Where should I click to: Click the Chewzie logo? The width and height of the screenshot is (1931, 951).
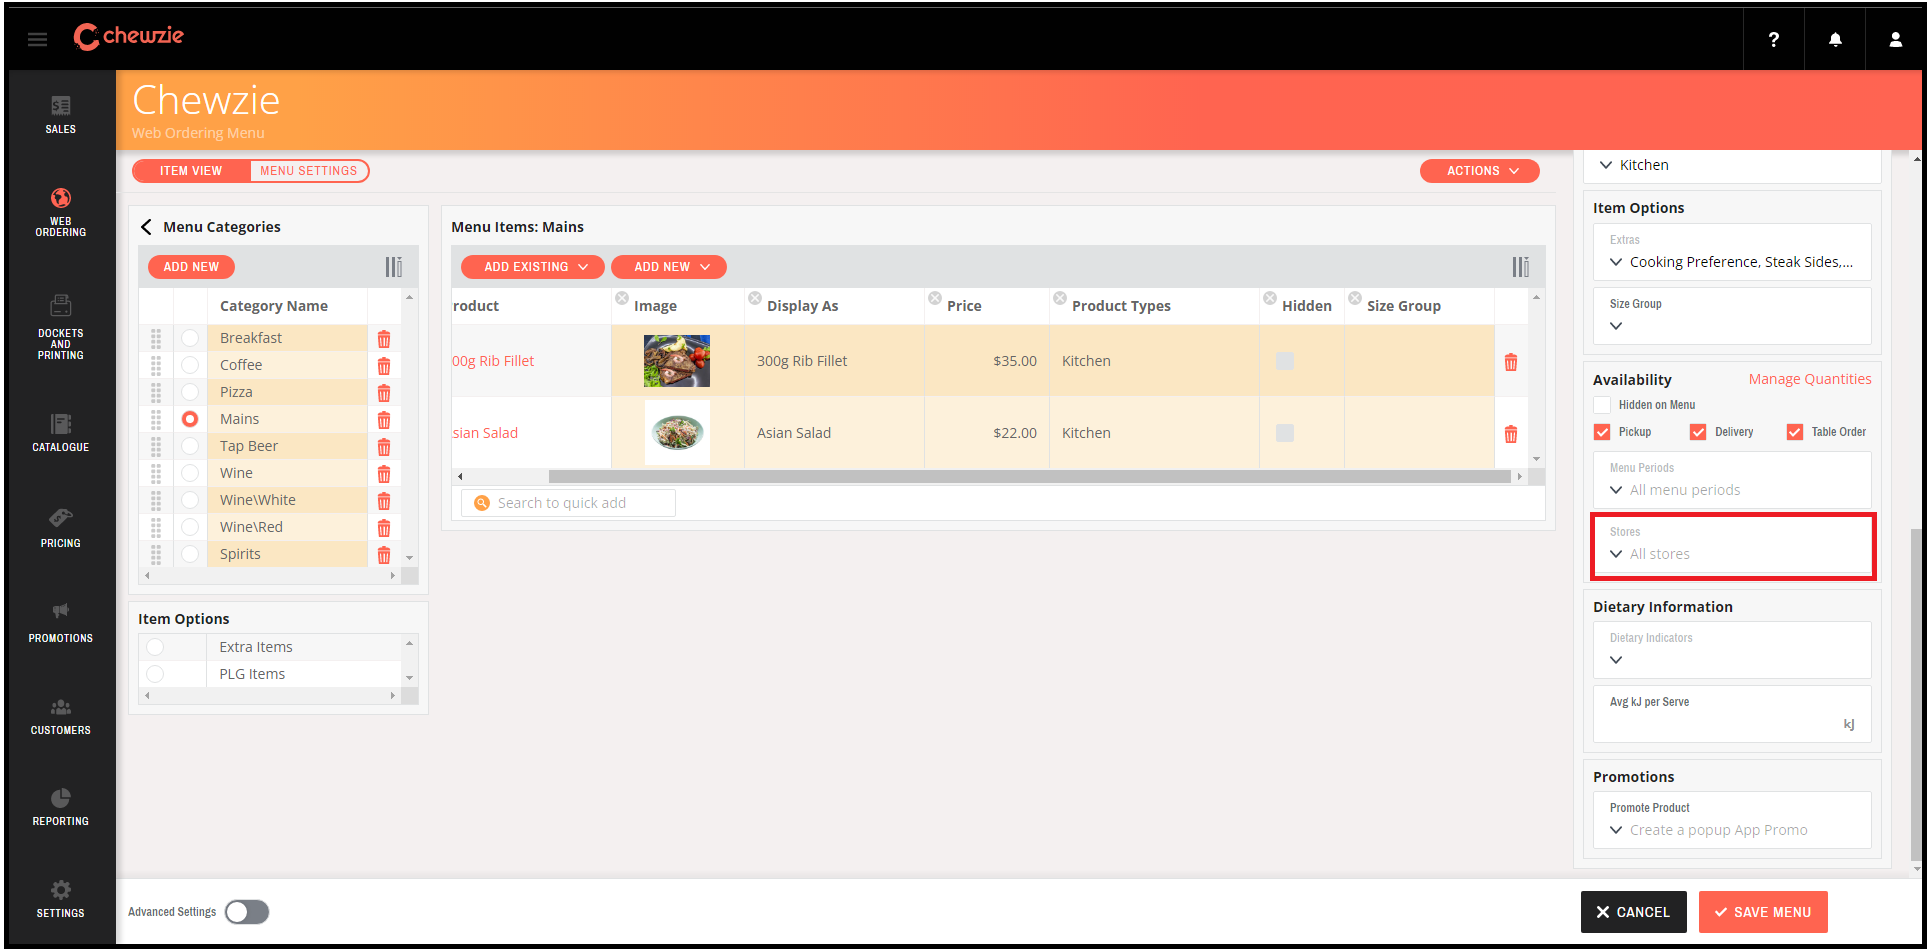click(129, 37)
